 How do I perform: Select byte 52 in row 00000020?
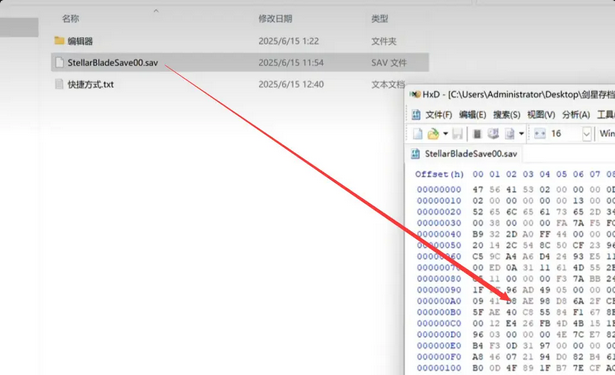click(x=478, y=212)
